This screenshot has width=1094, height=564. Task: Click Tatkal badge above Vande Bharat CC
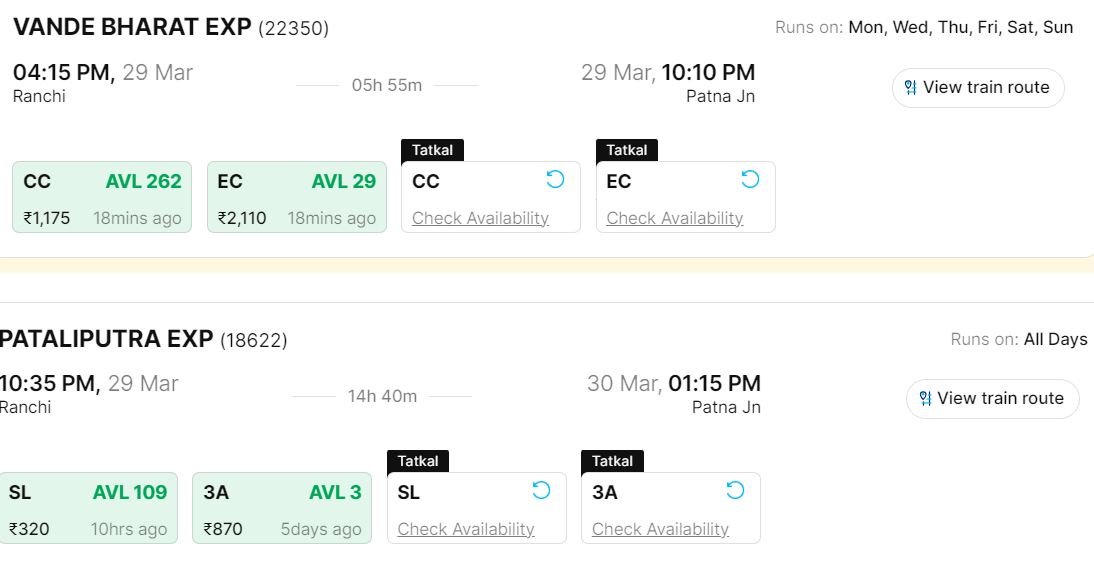point(432,150)
